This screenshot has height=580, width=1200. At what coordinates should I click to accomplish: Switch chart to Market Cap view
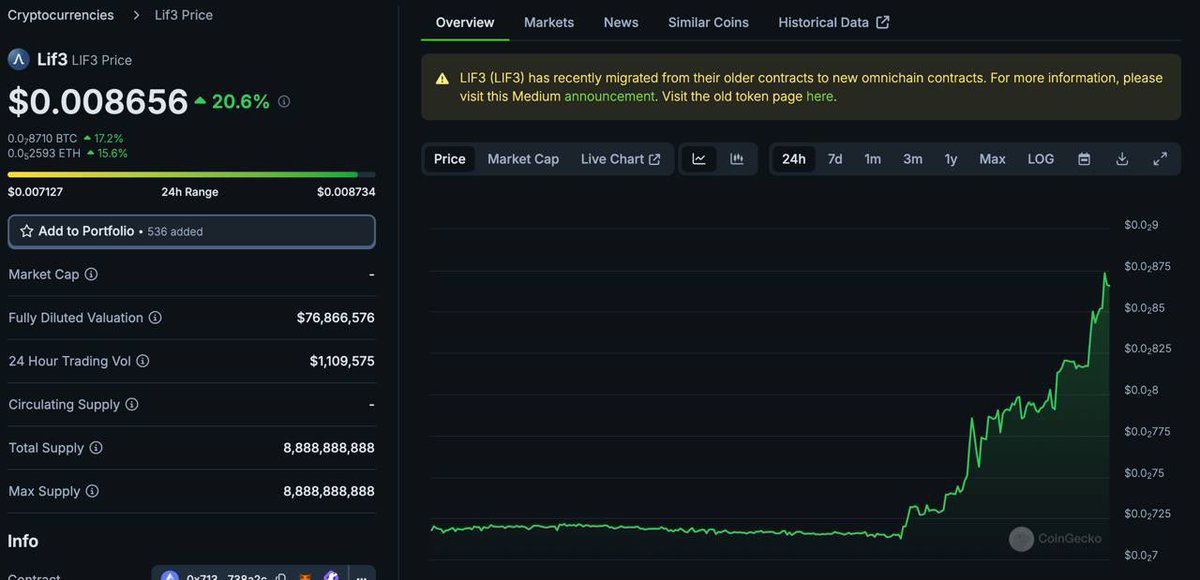tap(523, 159)
